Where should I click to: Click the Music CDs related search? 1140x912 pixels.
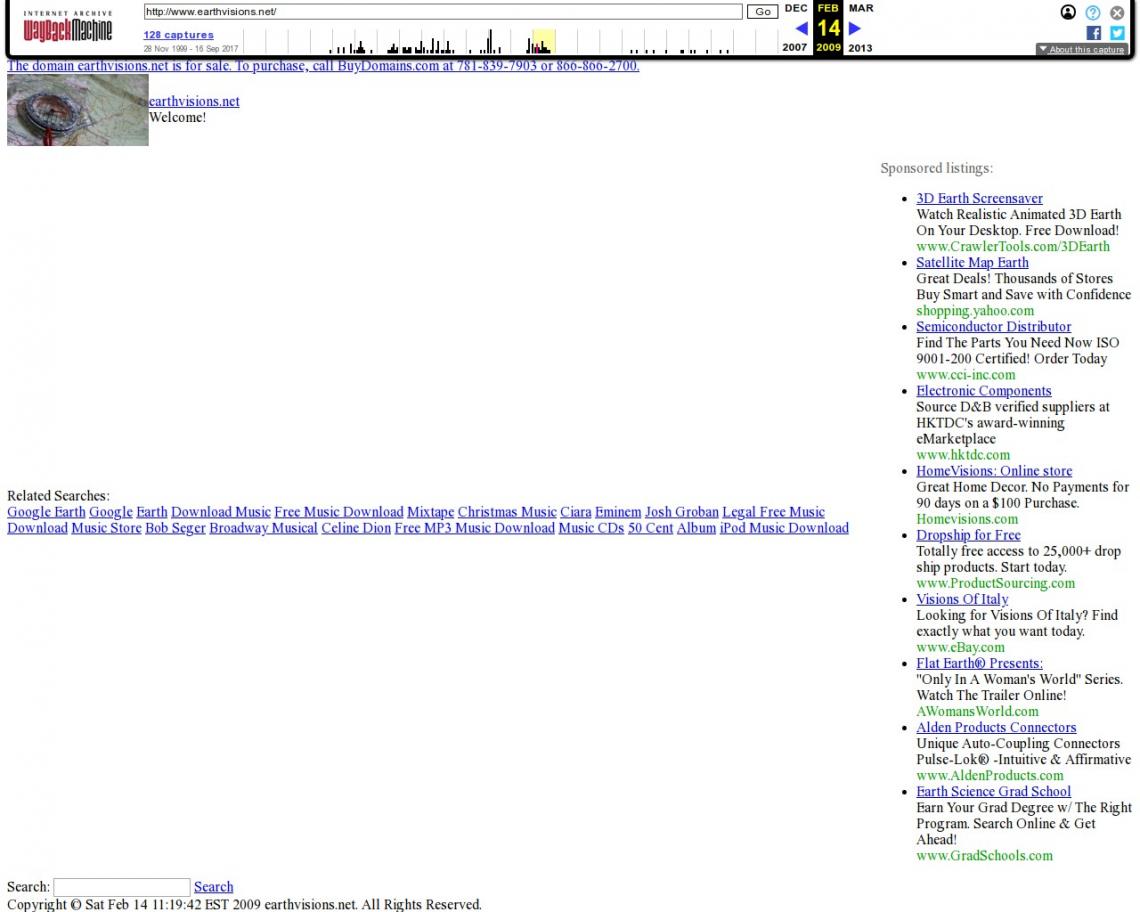[x=591, y=528]
